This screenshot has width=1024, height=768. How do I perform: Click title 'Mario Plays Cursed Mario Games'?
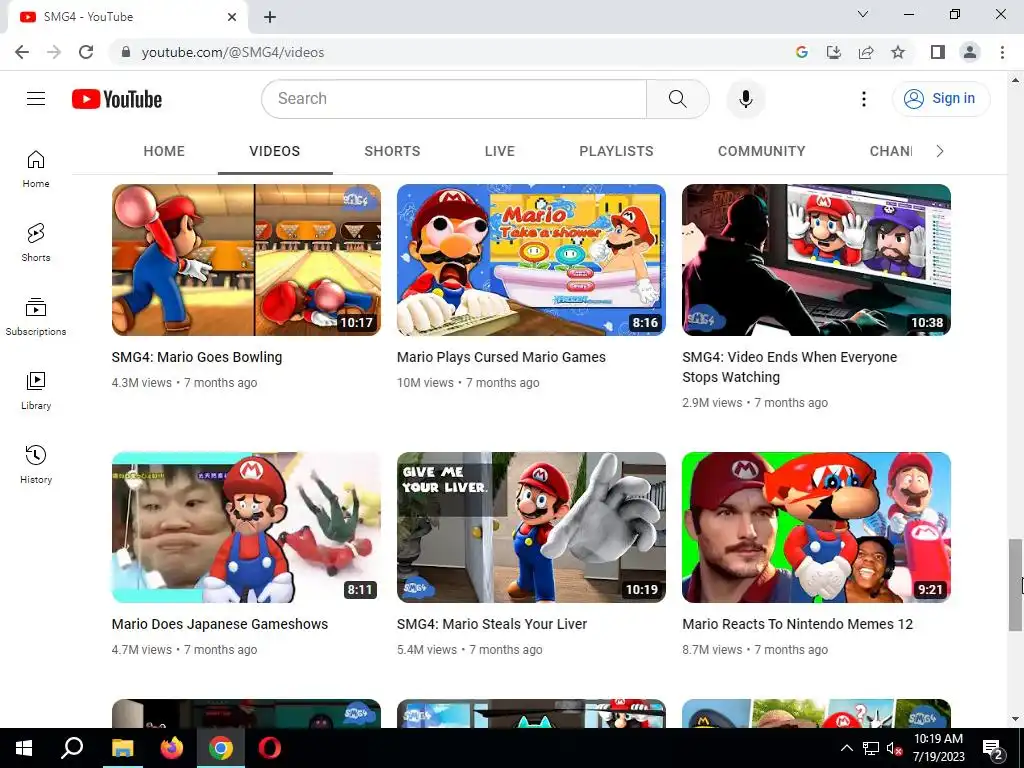(501, 357)
